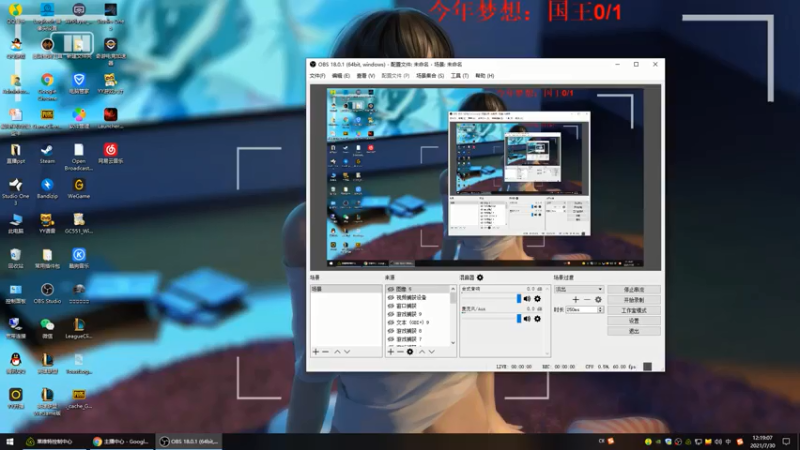
Task: Enable 工作室模式 studio mode button
Action: (x=634, y=310)
